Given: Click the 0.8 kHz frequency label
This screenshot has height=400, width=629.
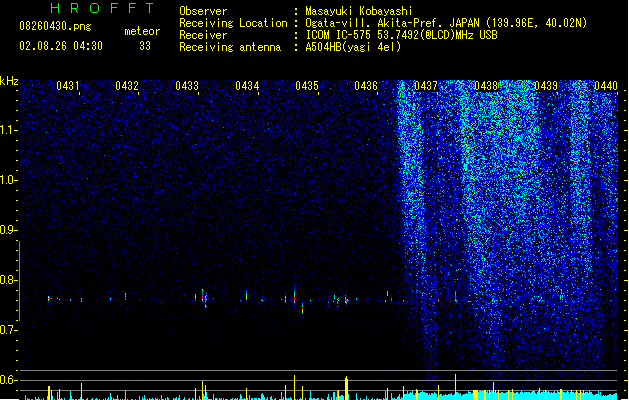Looking at the screenshot, I should coord(7,280).
